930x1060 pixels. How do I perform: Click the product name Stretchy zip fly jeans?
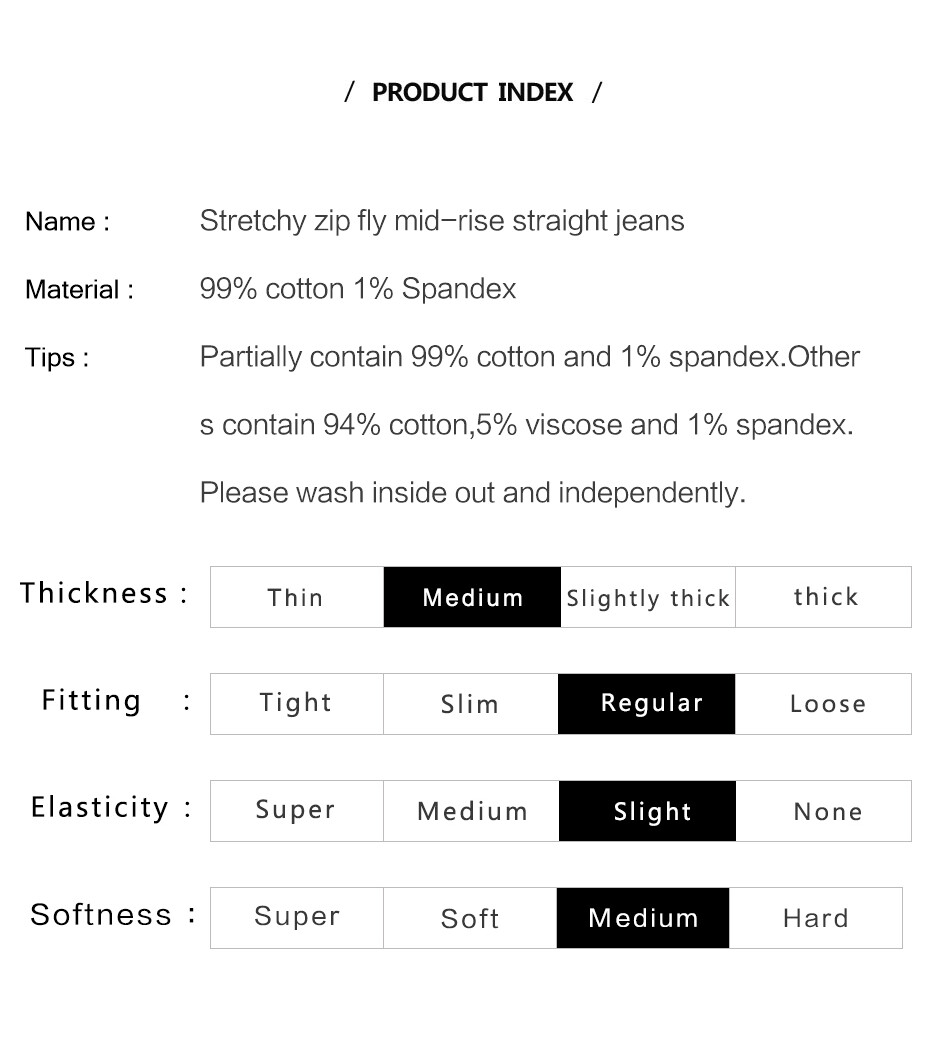coord(442,221)
